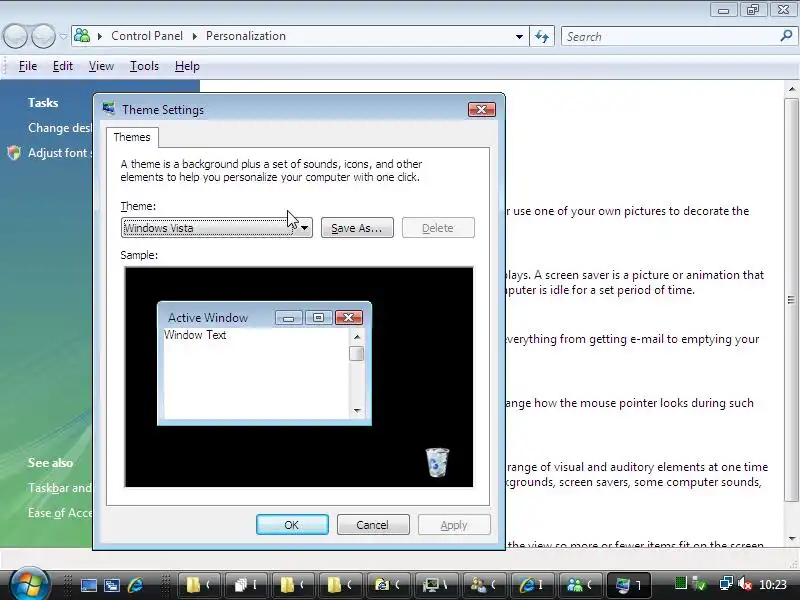Click the green CPU meter tray icon
The height and width of the screenshot is (600, 800).
pos(680,583)
